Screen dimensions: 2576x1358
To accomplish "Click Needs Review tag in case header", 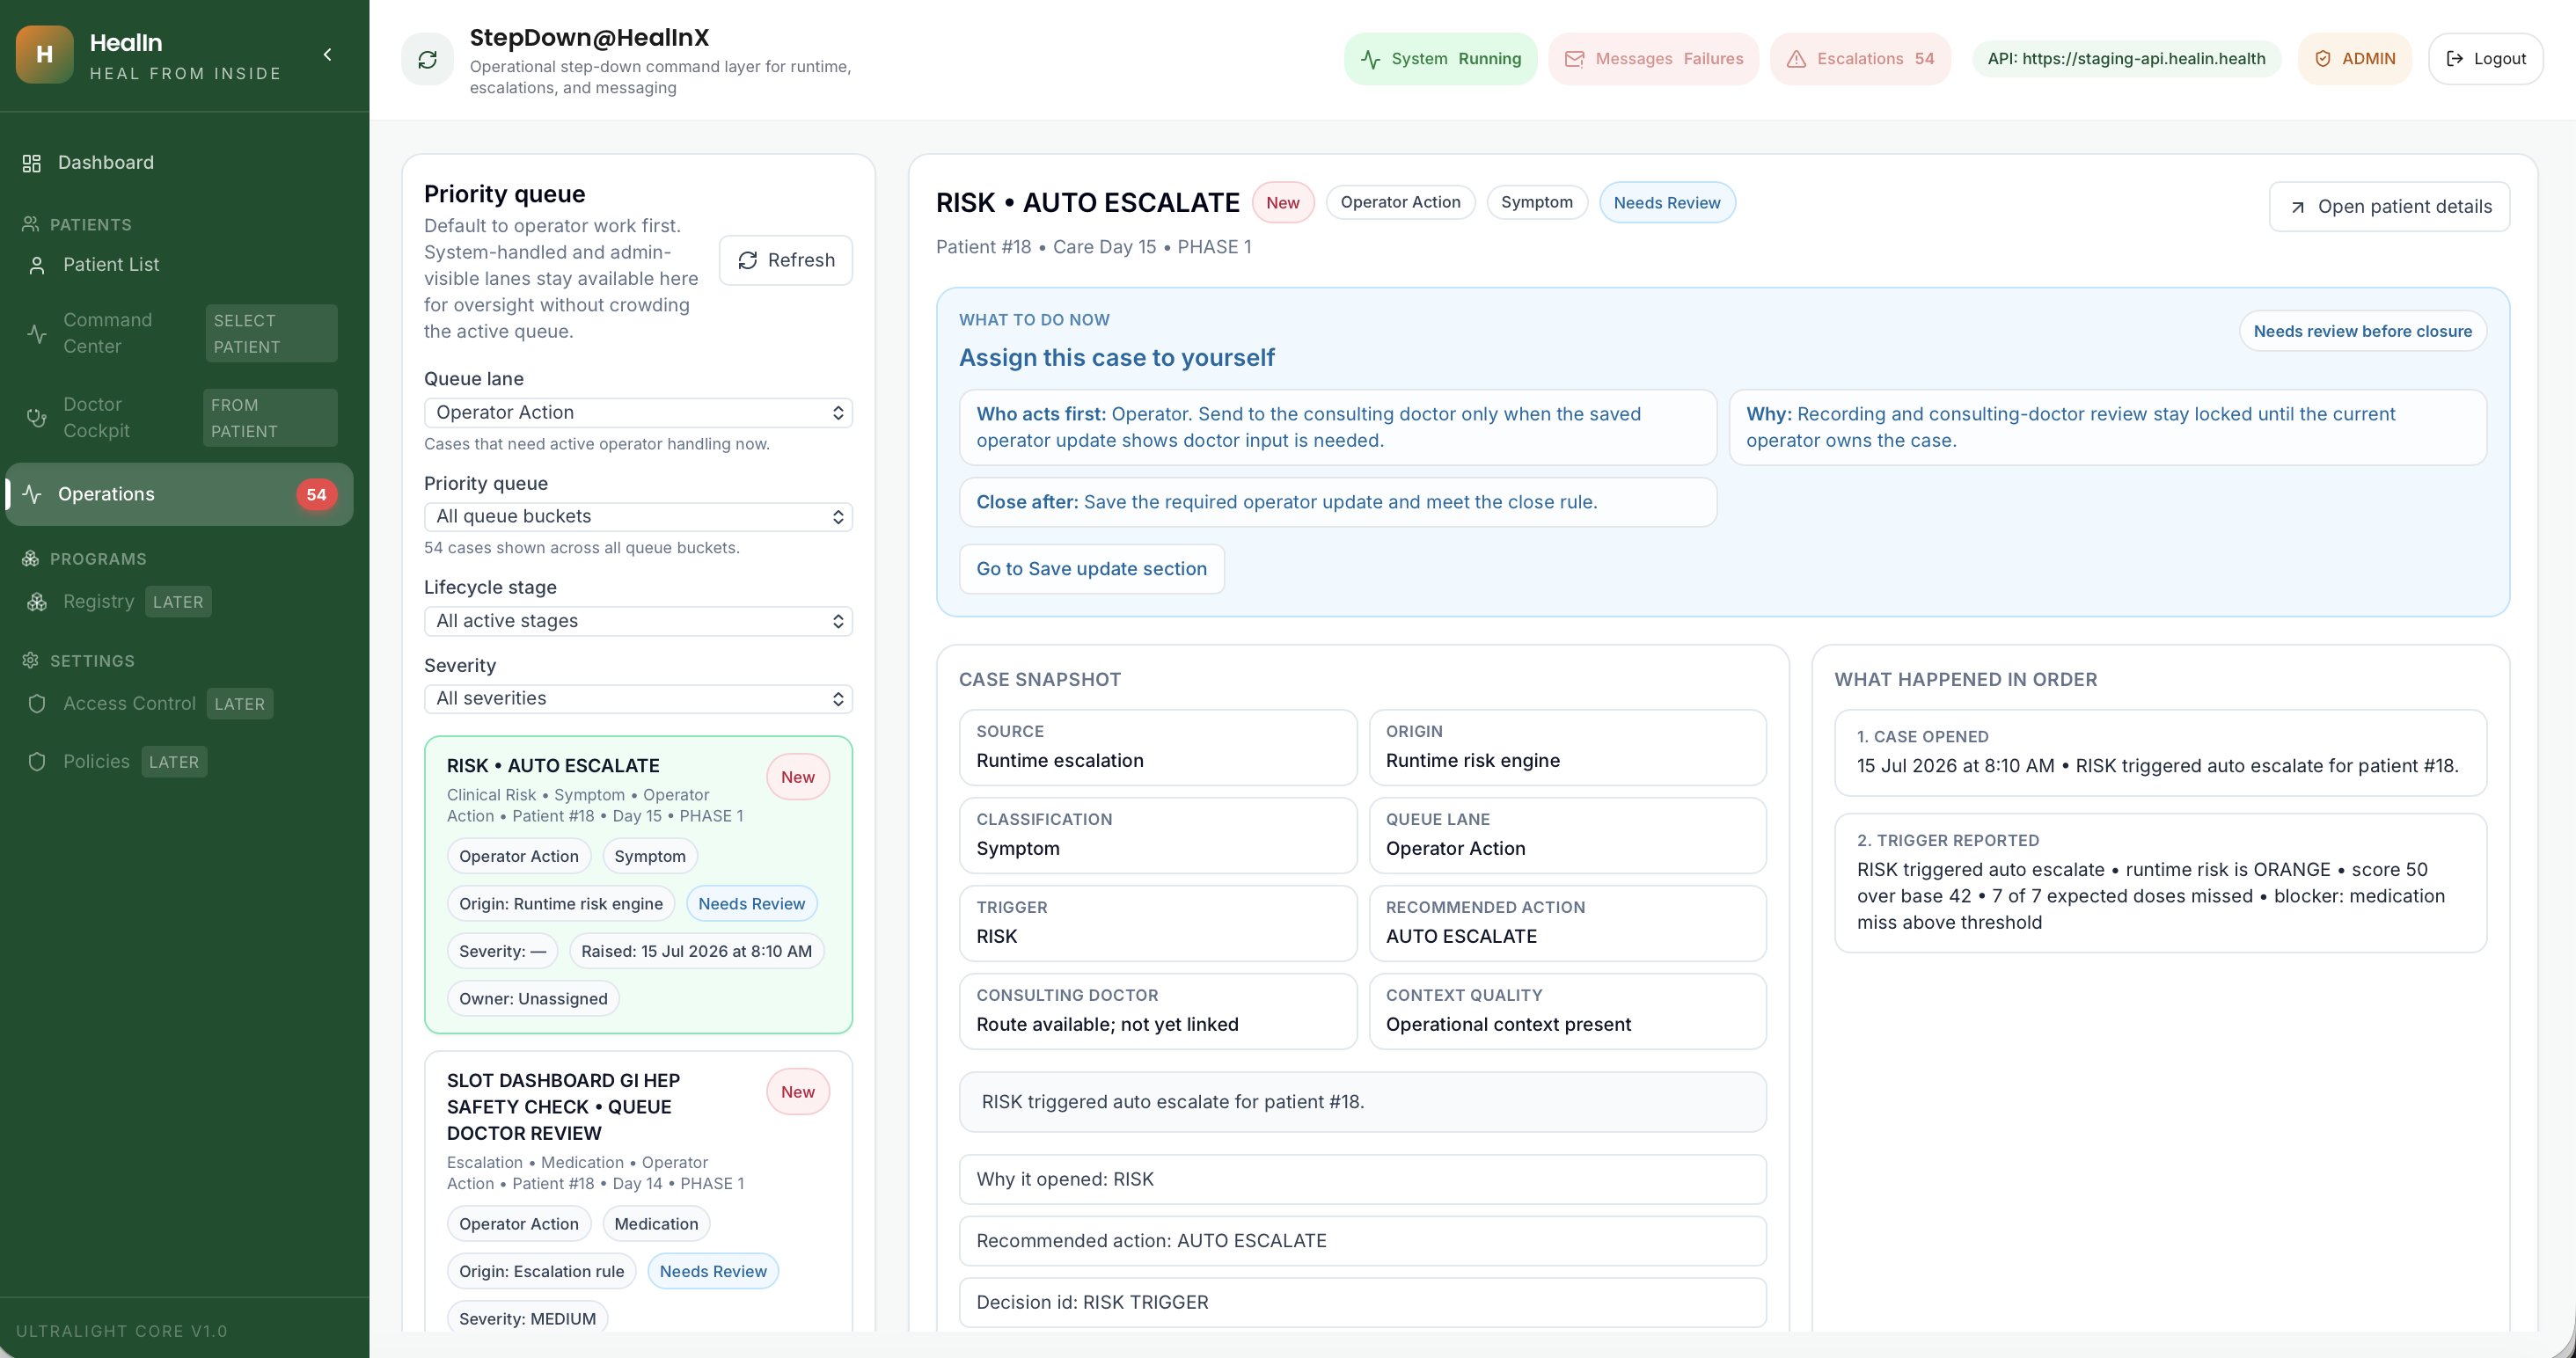I will pyautogui.click(x=1666, y=203).
